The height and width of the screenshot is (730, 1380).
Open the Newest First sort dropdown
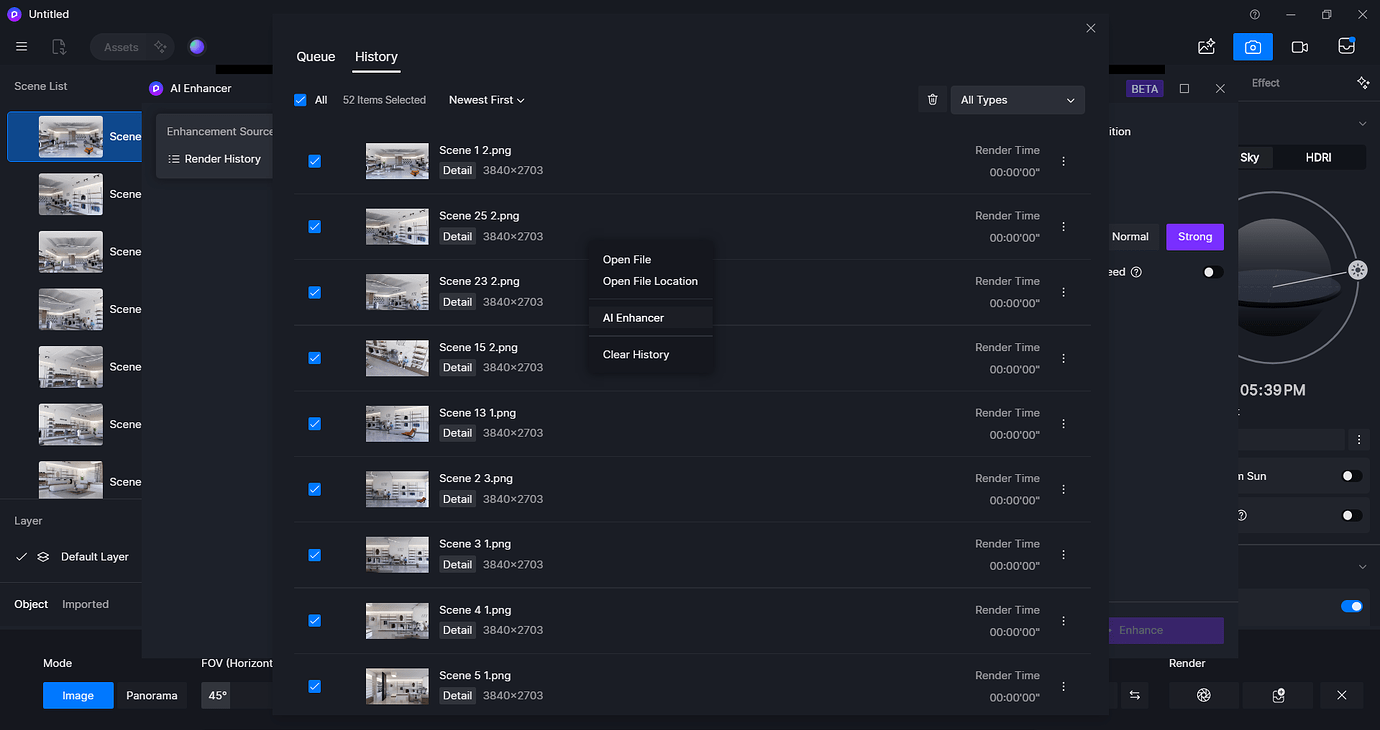pyautogui.click(x=487, y=100)
